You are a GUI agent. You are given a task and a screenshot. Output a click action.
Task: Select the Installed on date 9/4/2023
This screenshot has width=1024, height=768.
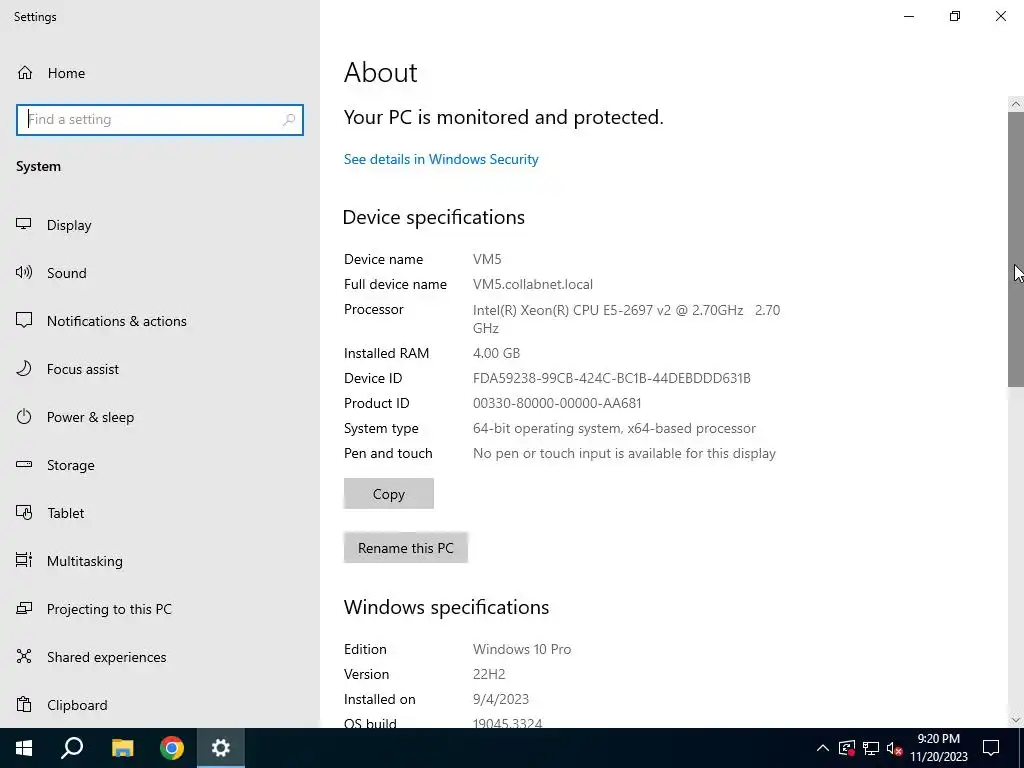(501, 699)
